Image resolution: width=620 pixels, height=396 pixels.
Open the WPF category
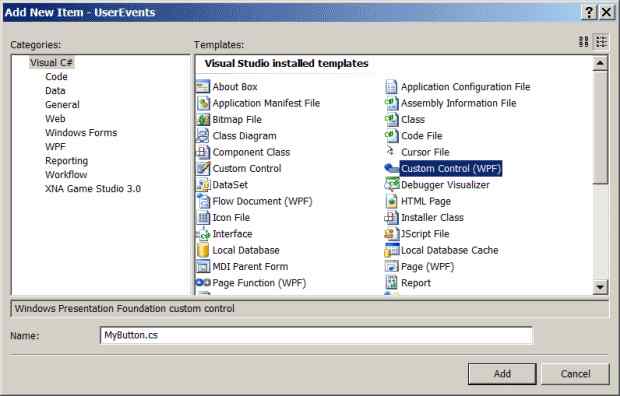pos(55,146)
